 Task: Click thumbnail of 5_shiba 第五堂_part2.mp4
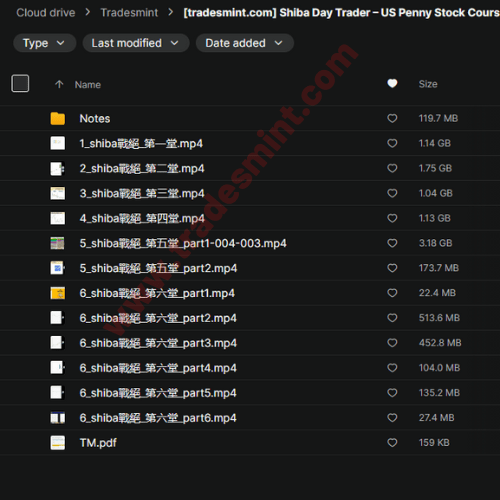(58, 268)
